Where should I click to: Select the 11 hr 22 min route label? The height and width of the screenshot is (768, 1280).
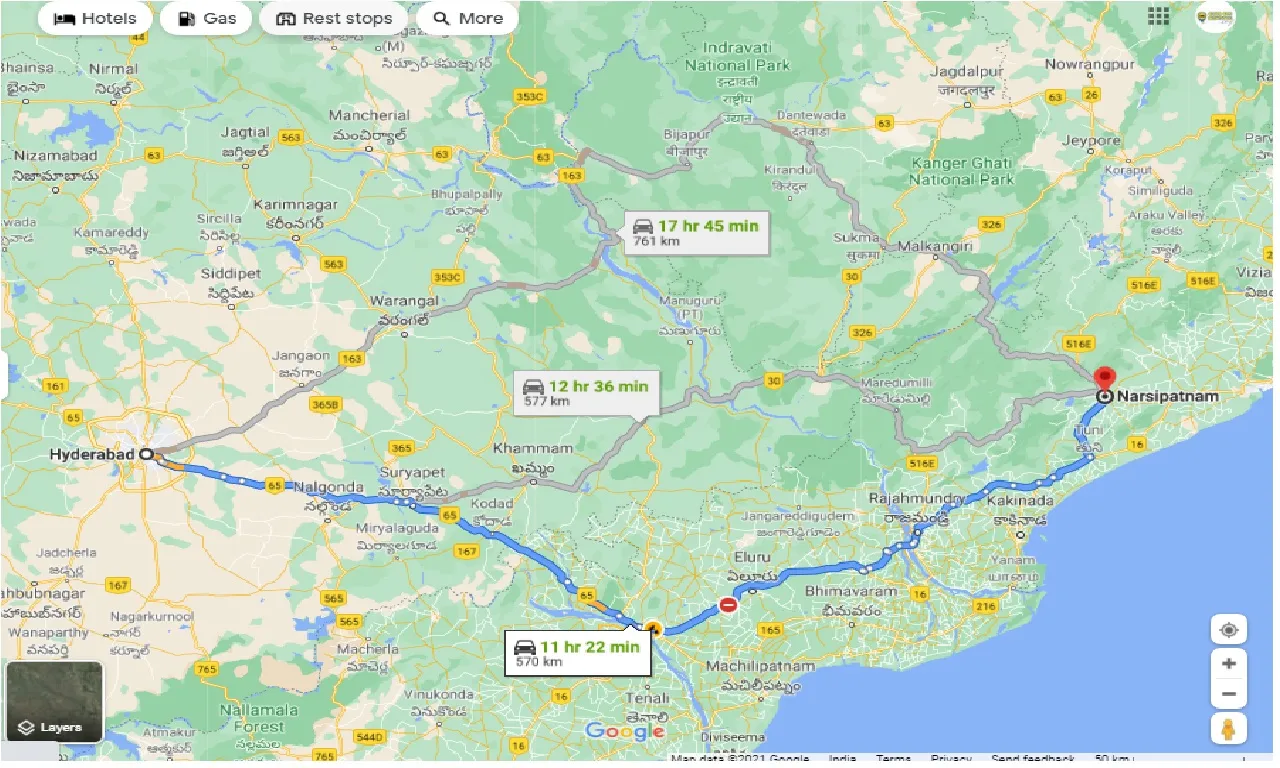click(578, 650)
